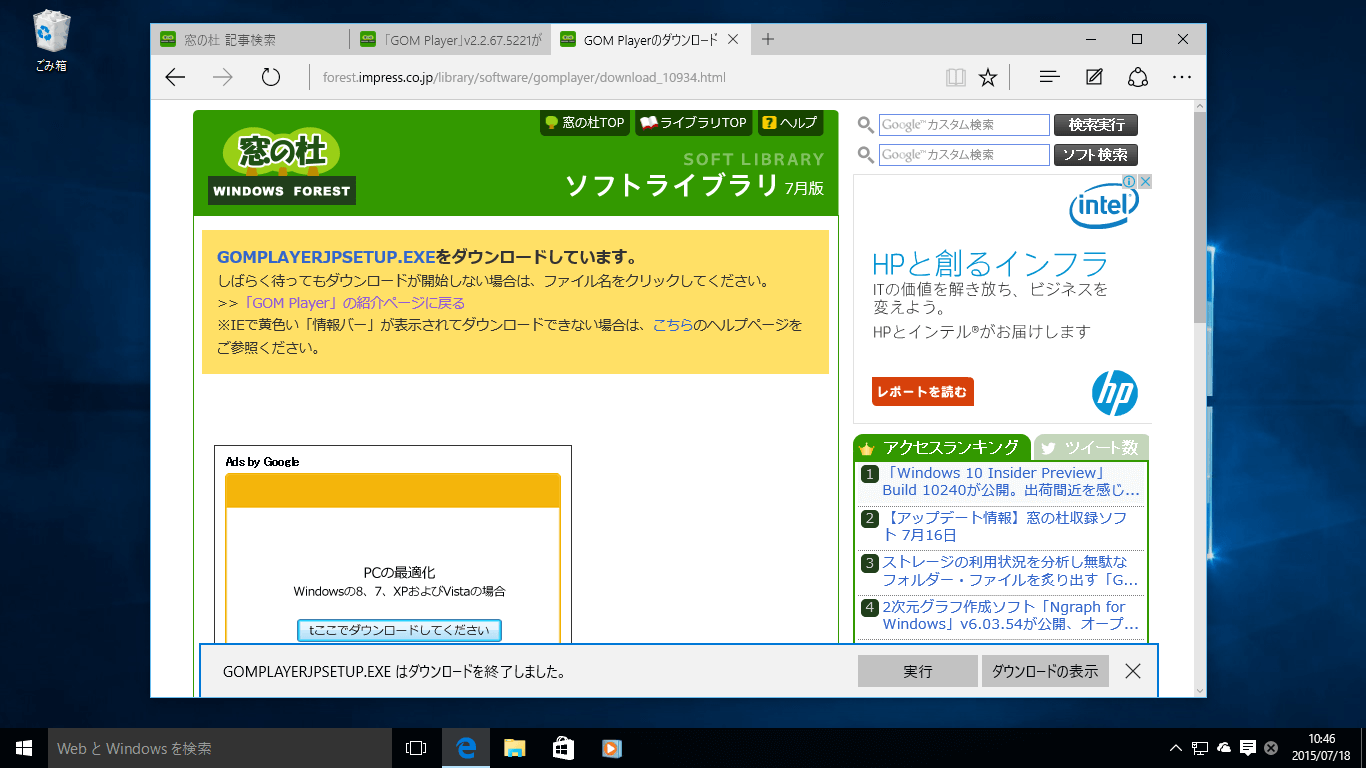The image size is (1366, 768).
Task: Click the browser forward arrow
Action: coord(222,77)
